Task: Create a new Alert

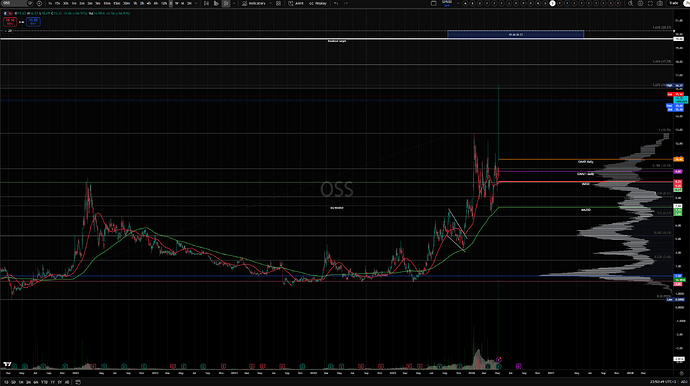Action: click(296, 3)
